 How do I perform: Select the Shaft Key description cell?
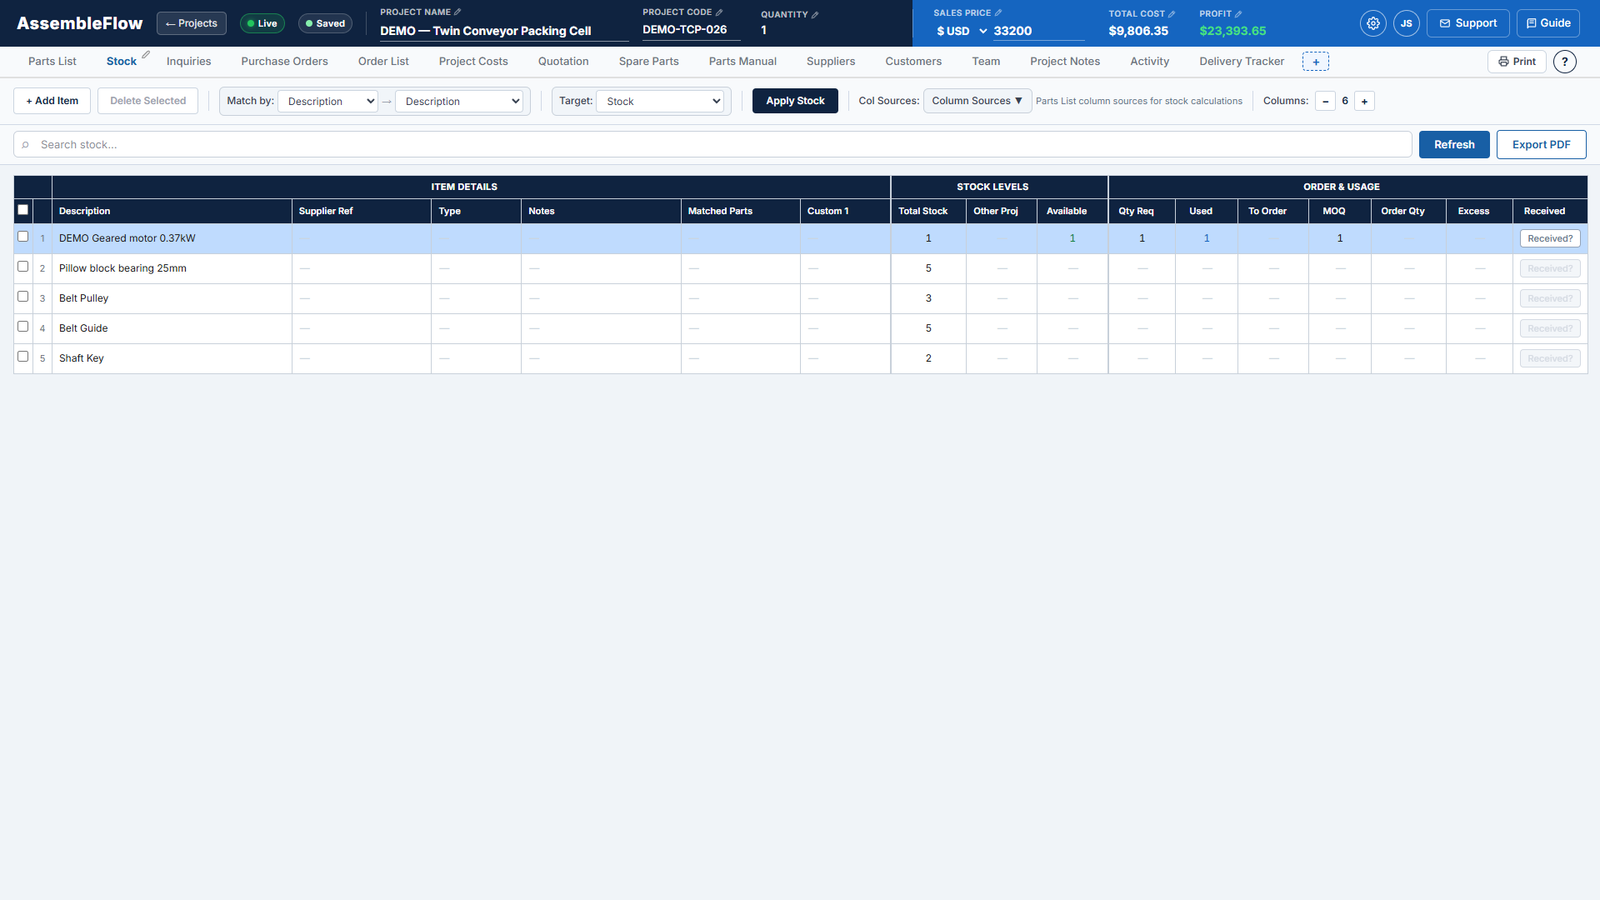click(x=171, y=358)
